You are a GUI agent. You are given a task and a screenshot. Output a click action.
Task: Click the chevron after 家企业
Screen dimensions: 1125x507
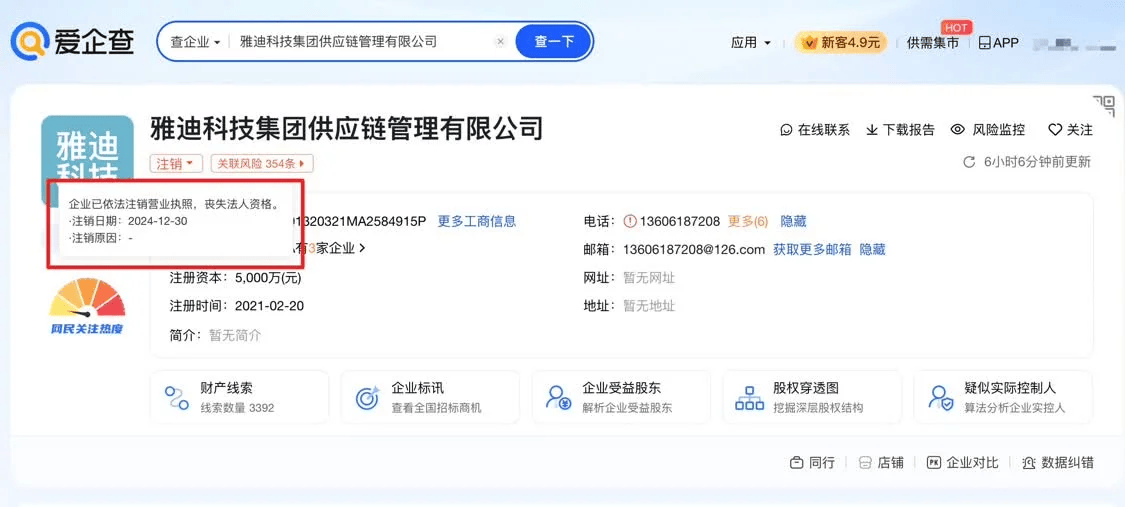pyautogui.click(x=362, y=249)
